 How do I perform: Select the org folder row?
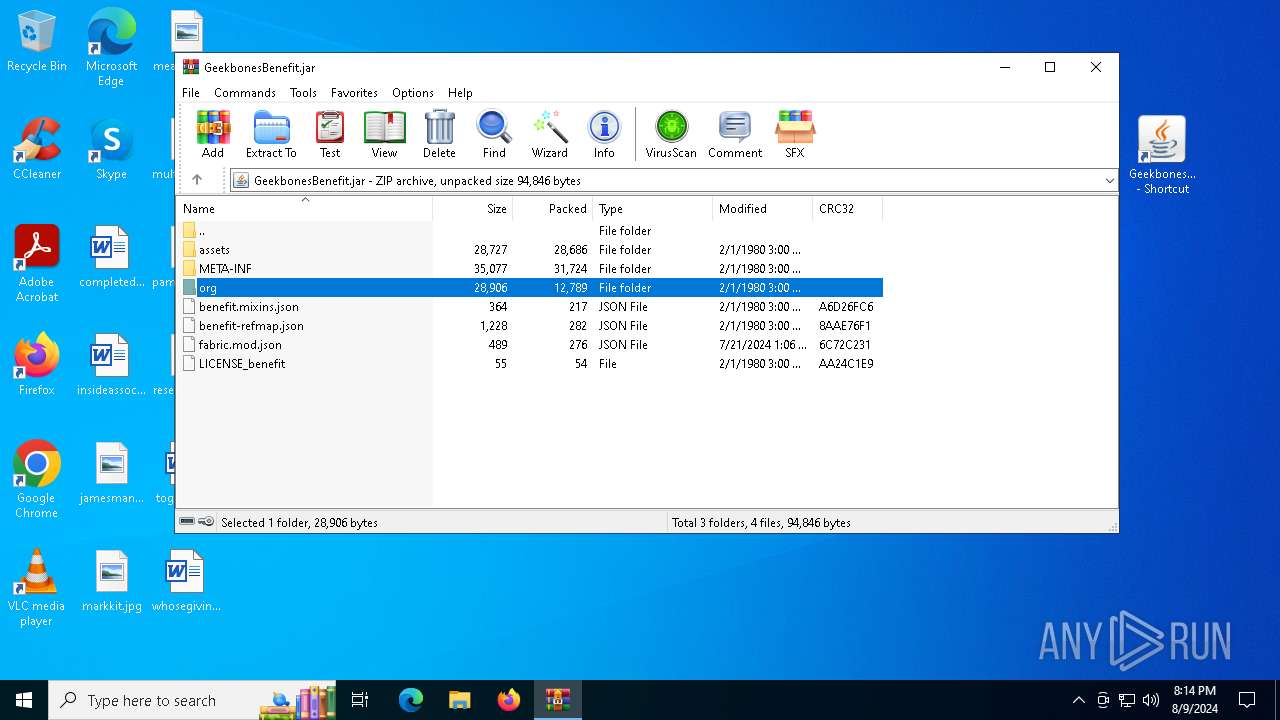pos(530,288)
